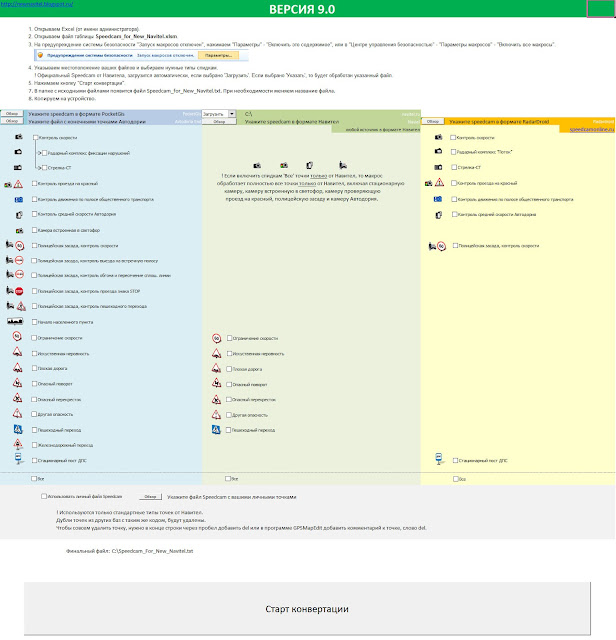Click Обзор button for personal Speedcam file
This screenshot has height=640, width=616.
(150, 497)
